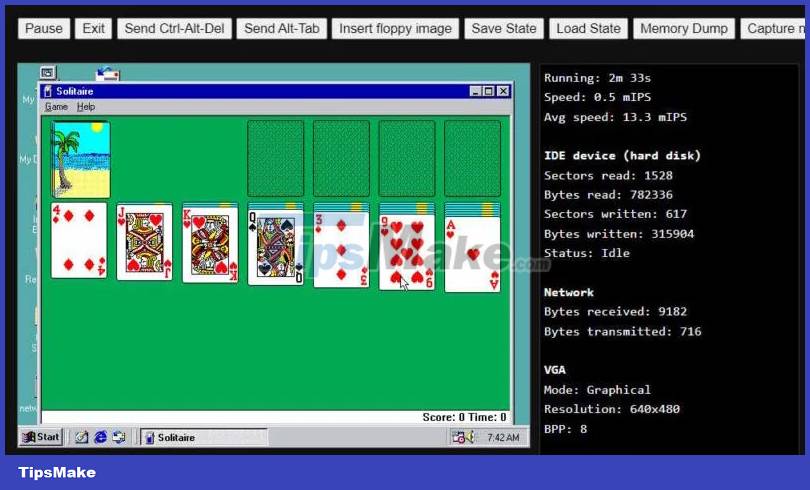
Task: Click the Bytes written: 315904 text
Action: (619, 234)
